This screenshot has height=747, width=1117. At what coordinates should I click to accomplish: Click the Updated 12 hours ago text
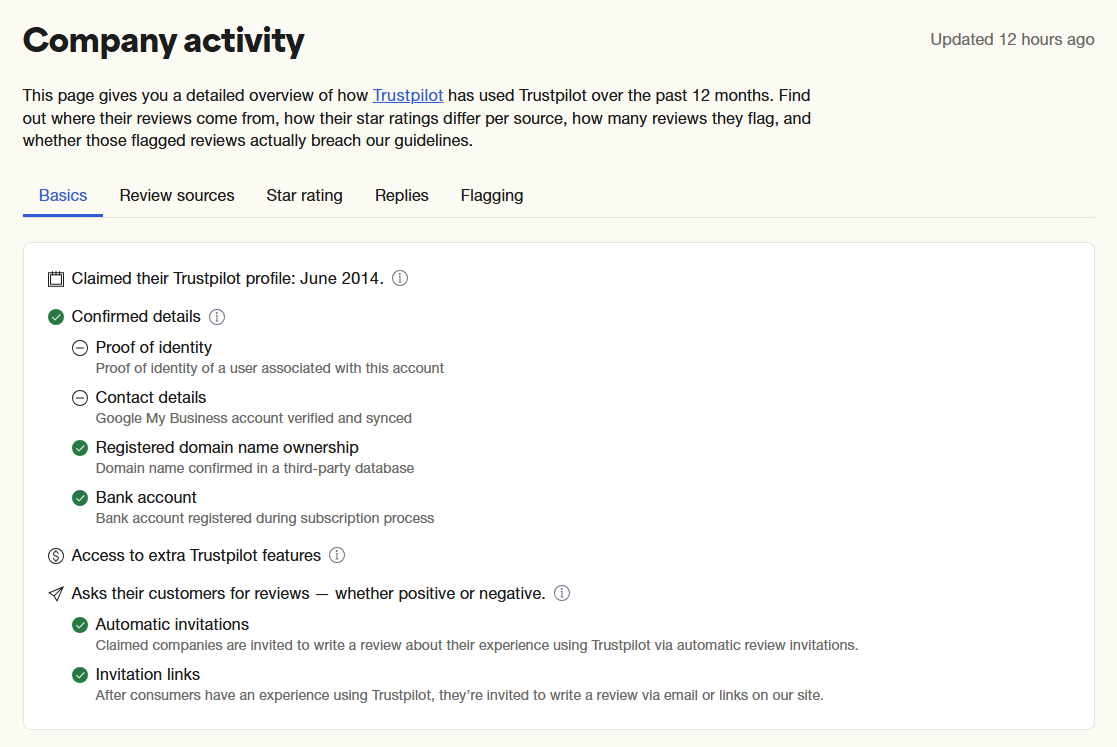[1011, 39]
